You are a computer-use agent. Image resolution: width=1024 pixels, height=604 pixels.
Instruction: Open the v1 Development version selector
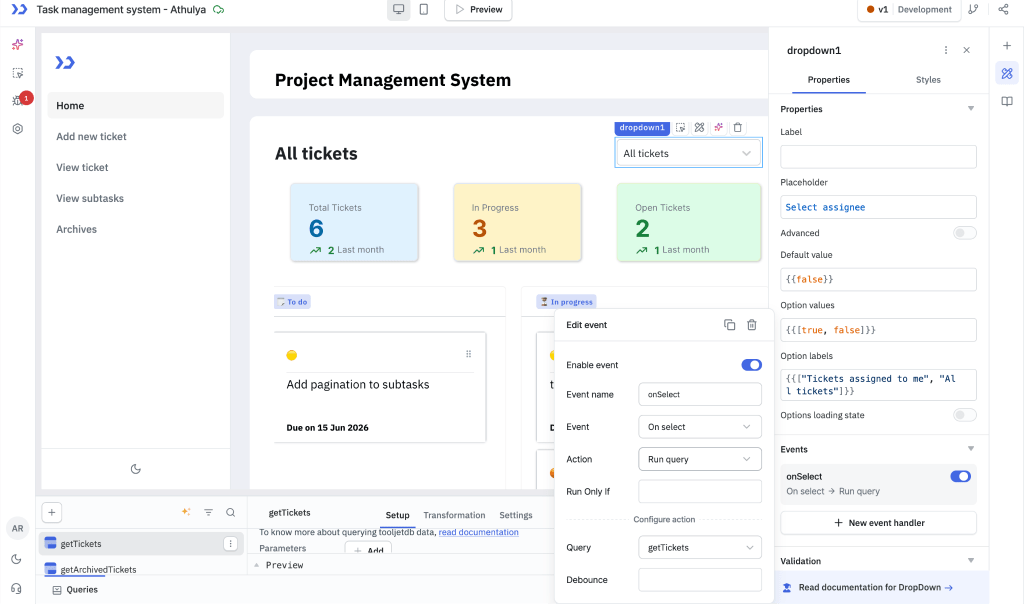coord(908,9)
